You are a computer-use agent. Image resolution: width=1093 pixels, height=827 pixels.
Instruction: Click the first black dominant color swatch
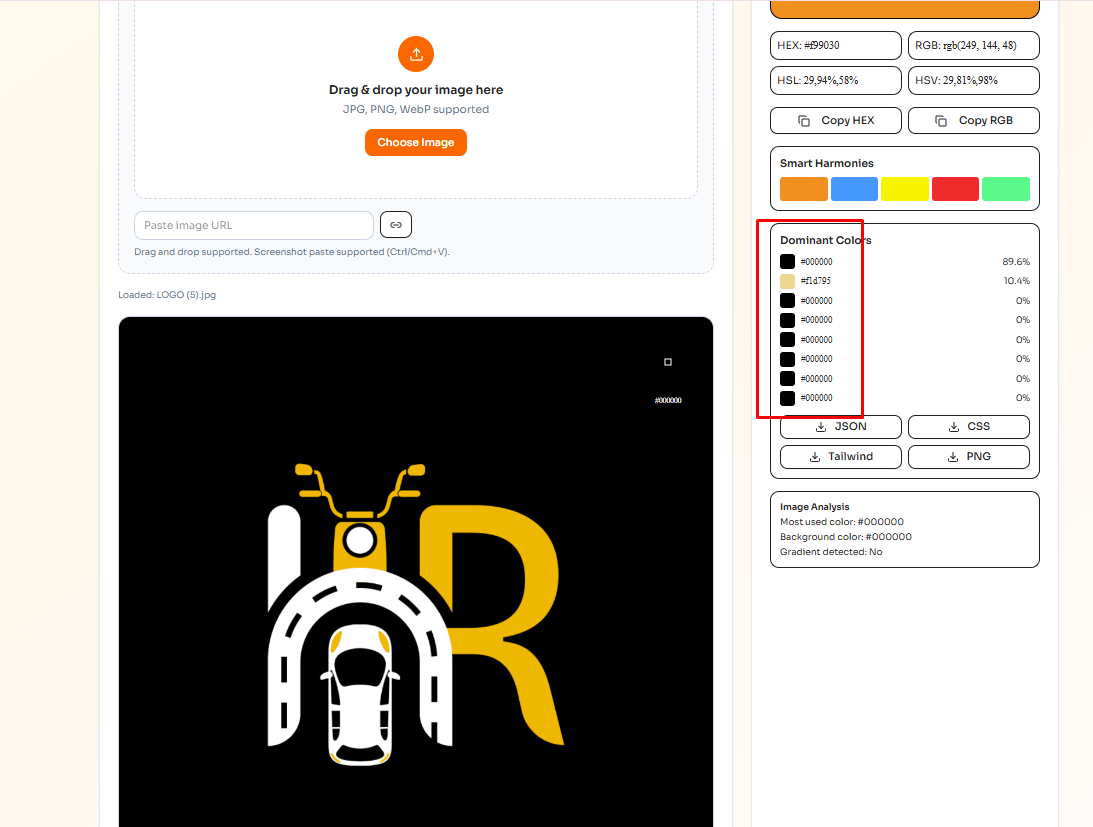[787, 261]
